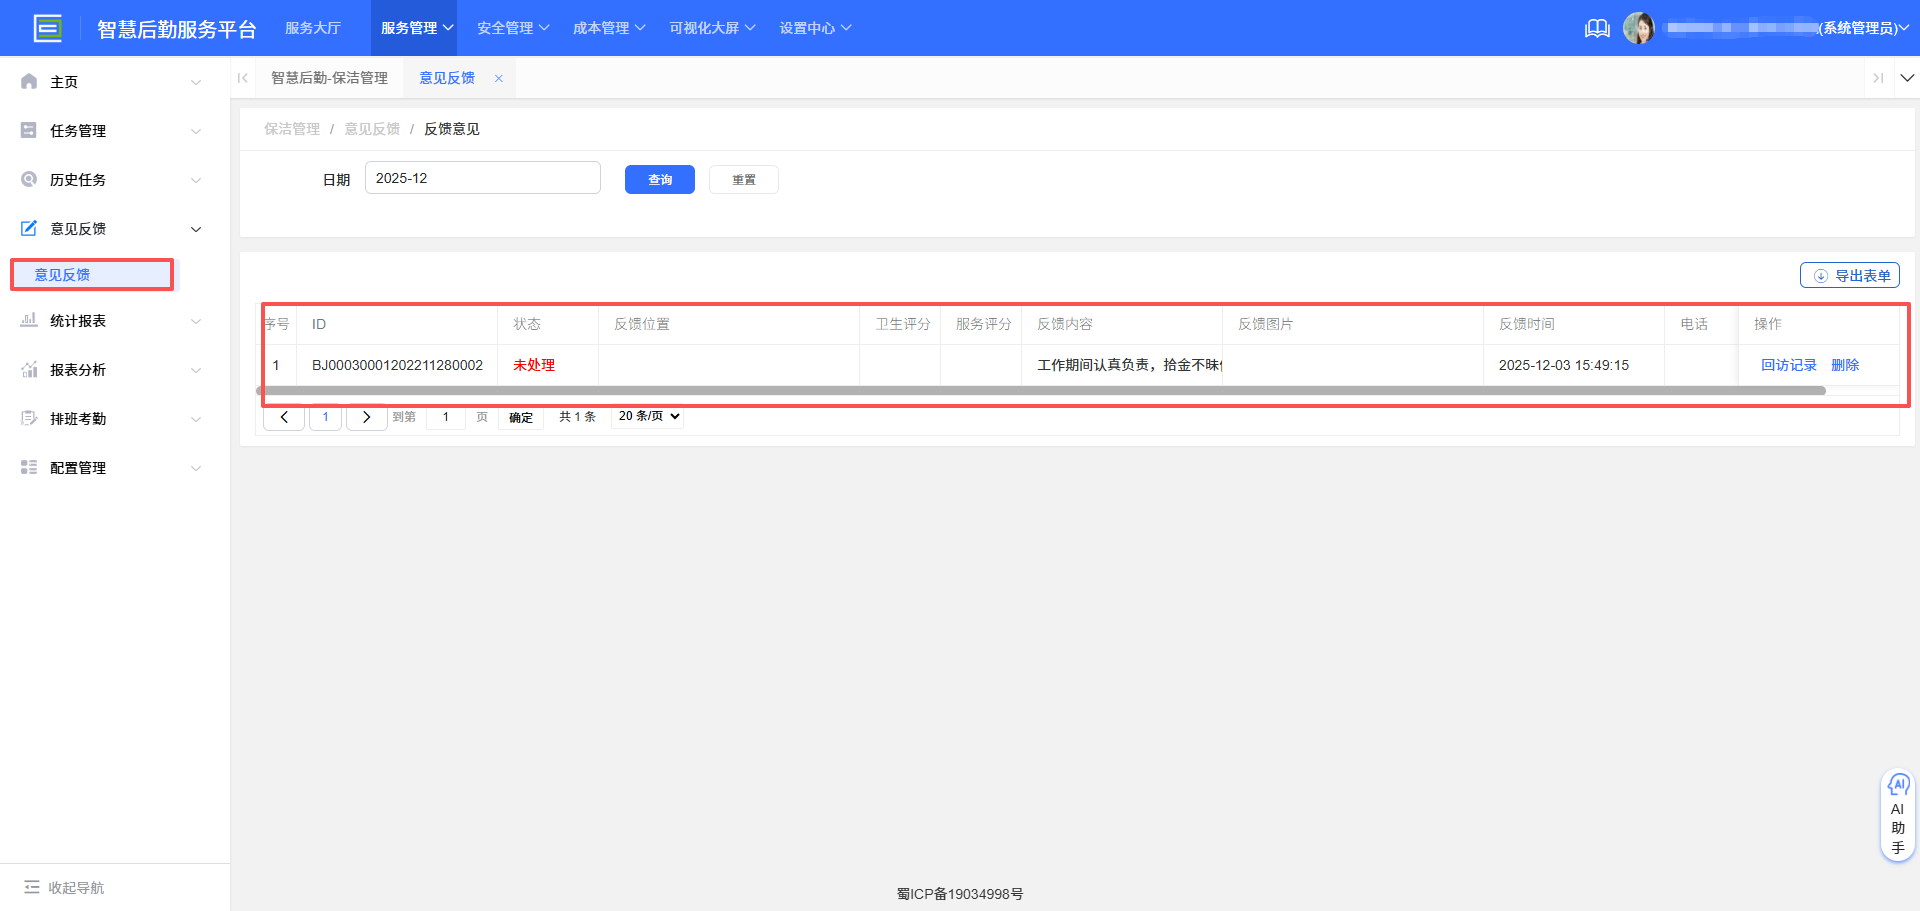Click the 2025-12 date input field
Viewport: 1920px width, 911px height.
pos(482,177)
